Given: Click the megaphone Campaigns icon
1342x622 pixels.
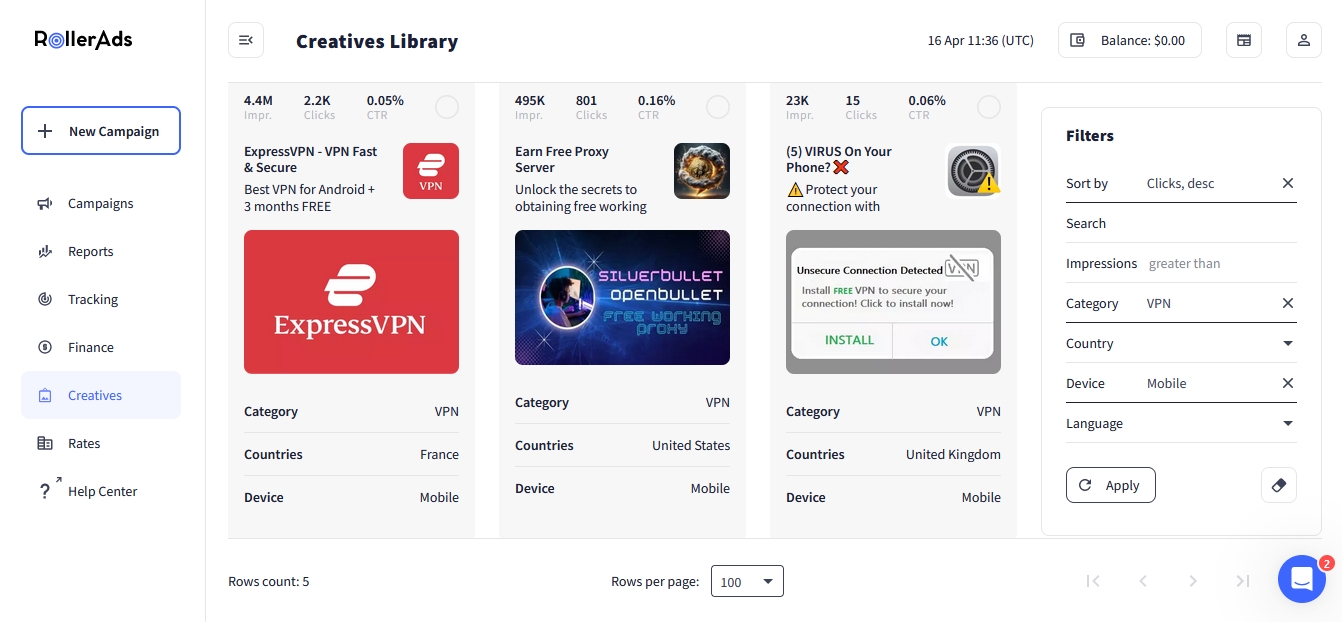Looking at the screenshot, I should [44, 204].
